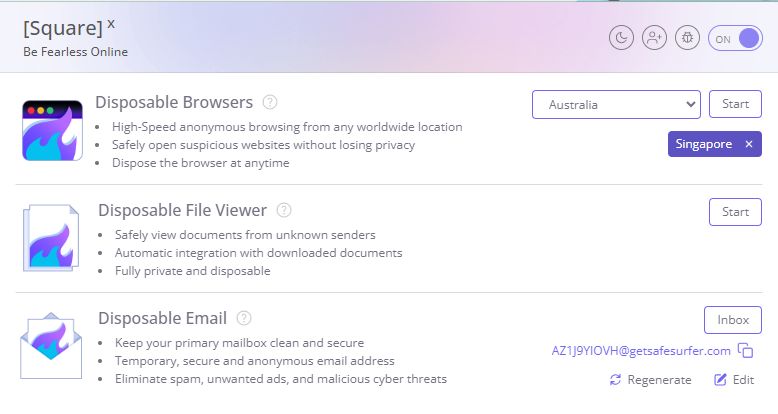778x414 pixels.
Task: Open the running Singapore browser
Action: [704, 144]
